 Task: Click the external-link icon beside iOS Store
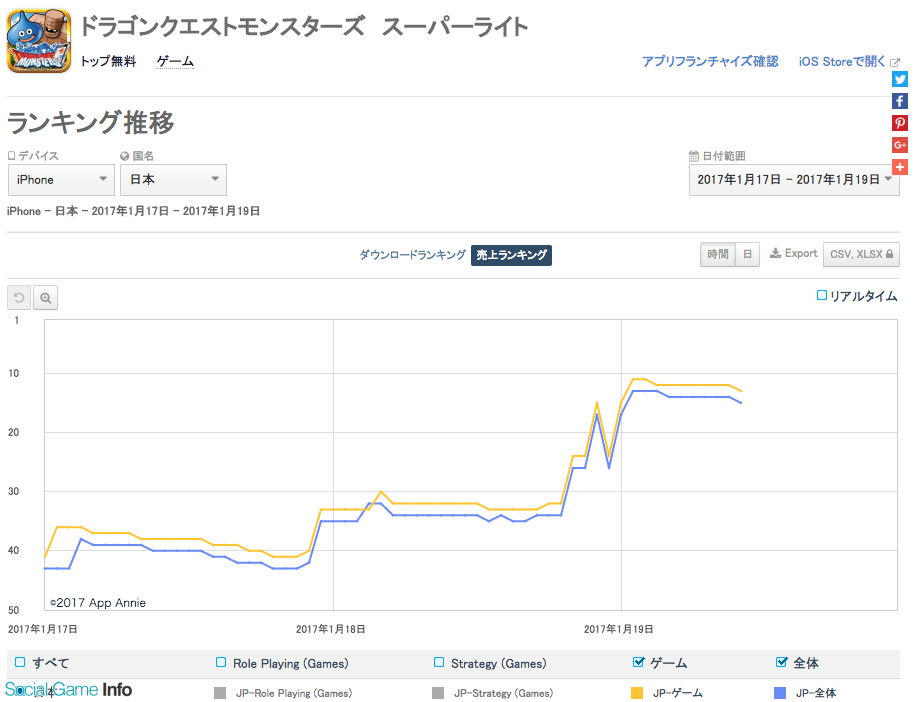click(x=895, y=62)
